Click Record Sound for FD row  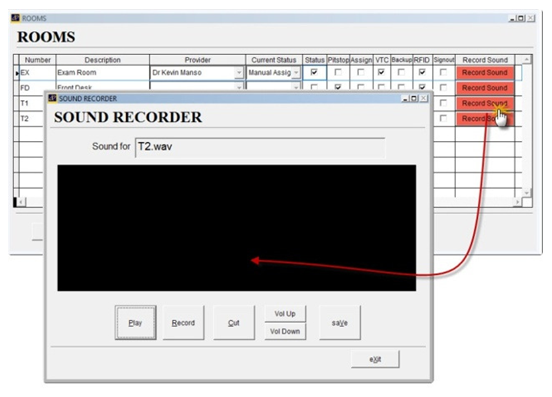[484, 88]
